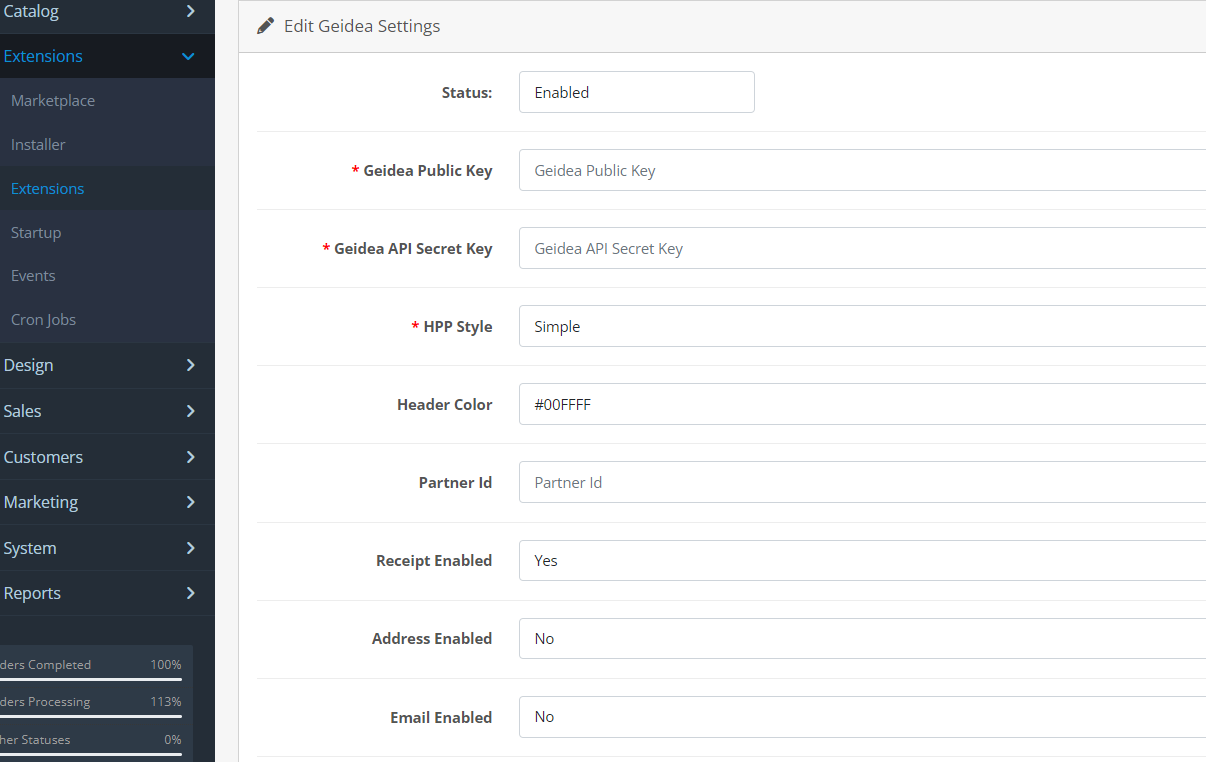Click the Geidea Public Key field
The height and width of the screenshot is (762, 1206).
(x=862, y=171)
